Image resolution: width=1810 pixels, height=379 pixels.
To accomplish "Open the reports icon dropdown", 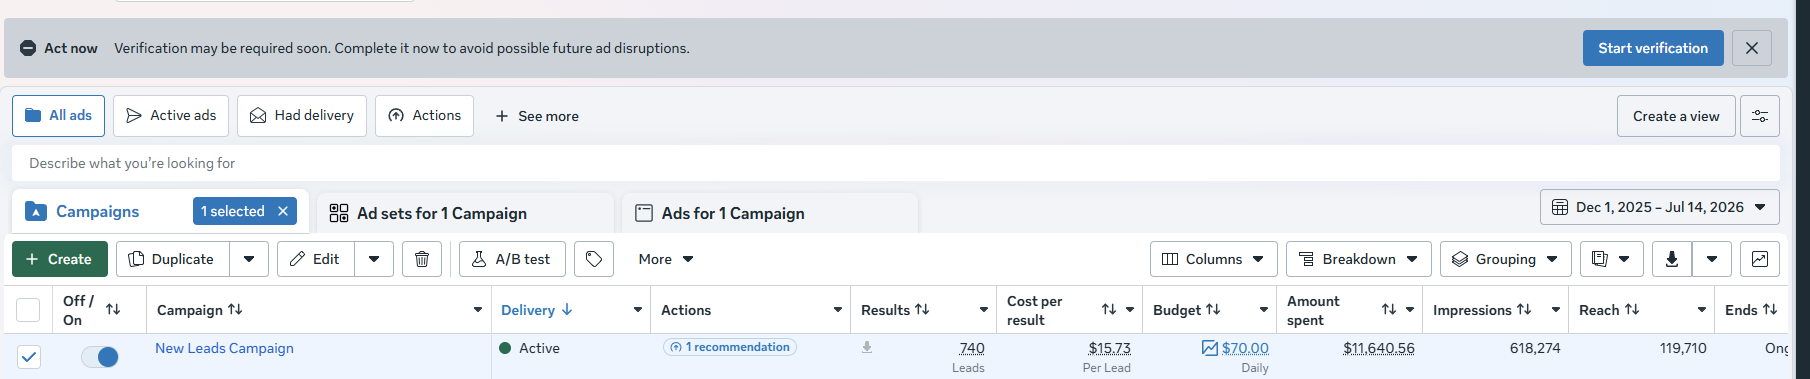I will click(x=1611, y=259).
